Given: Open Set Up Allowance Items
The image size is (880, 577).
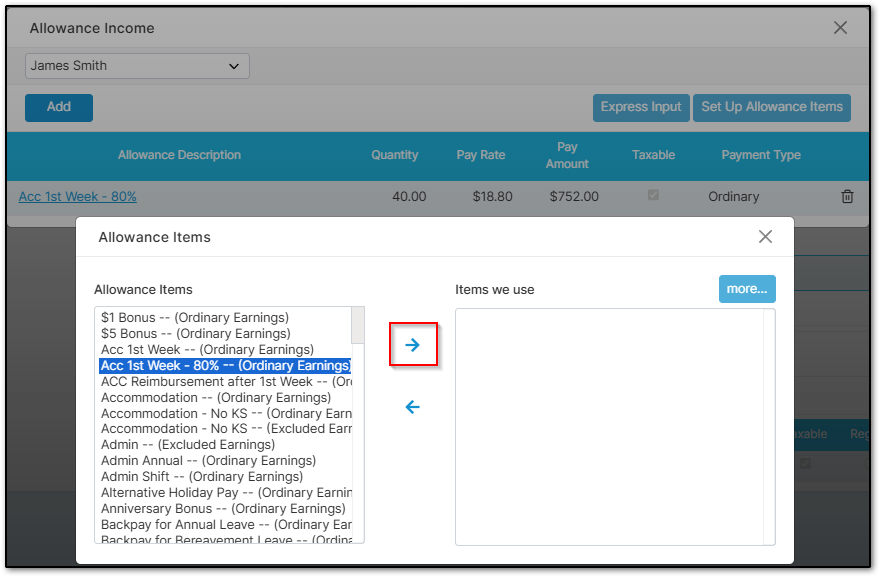Looking at the screenshot, I should pyautogui.click(x=772, y=107).
